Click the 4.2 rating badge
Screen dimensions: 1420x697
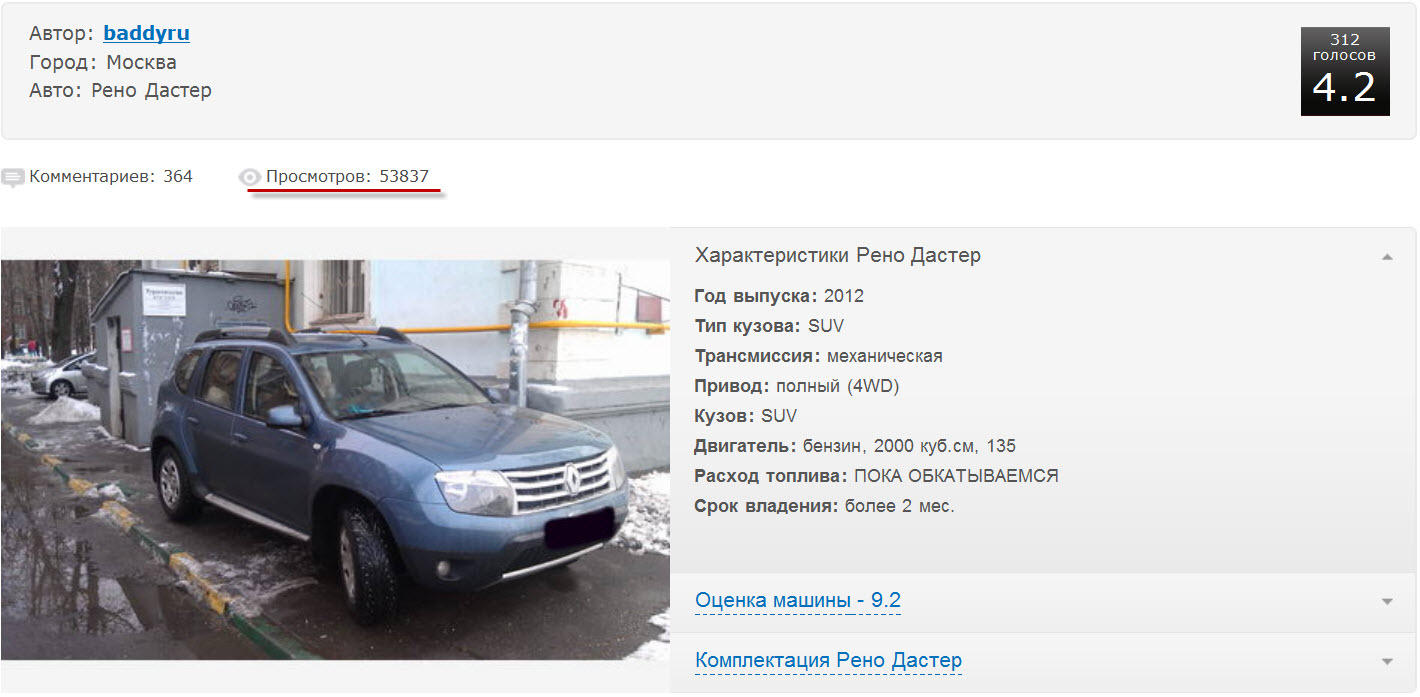[1345, 71]
